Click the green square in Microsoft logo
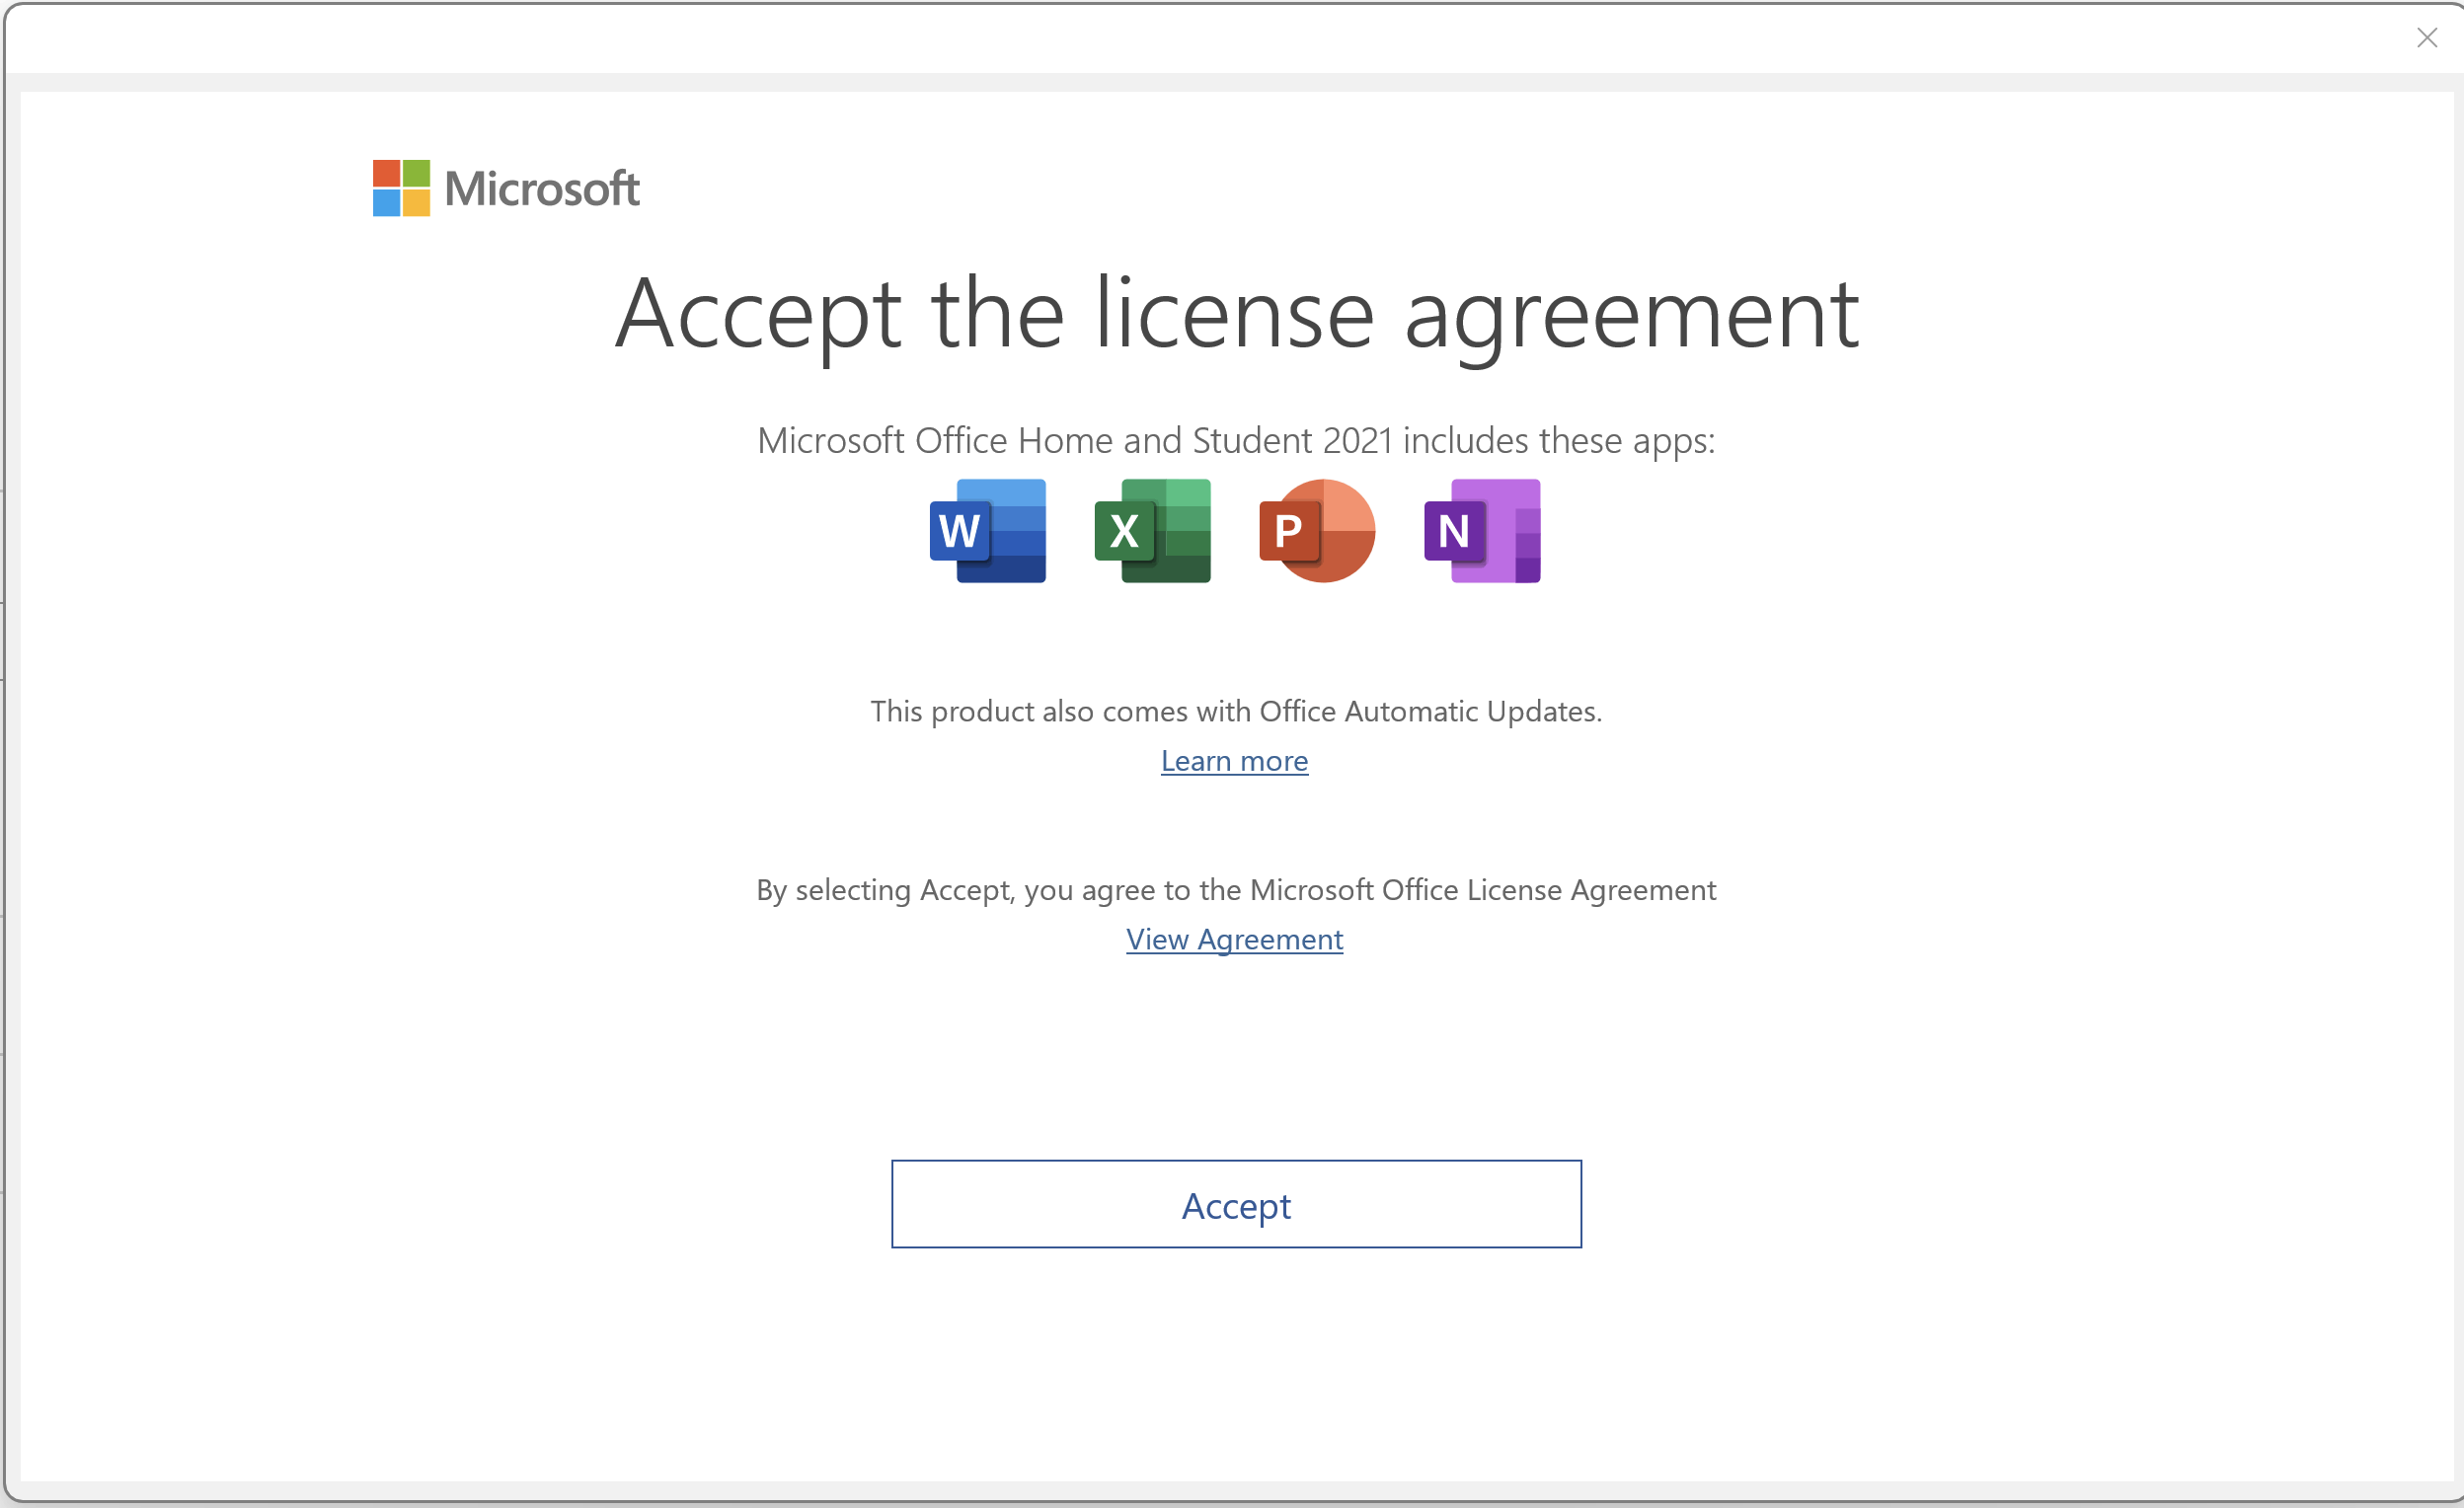2464x1508 pixels. point(417,173)
